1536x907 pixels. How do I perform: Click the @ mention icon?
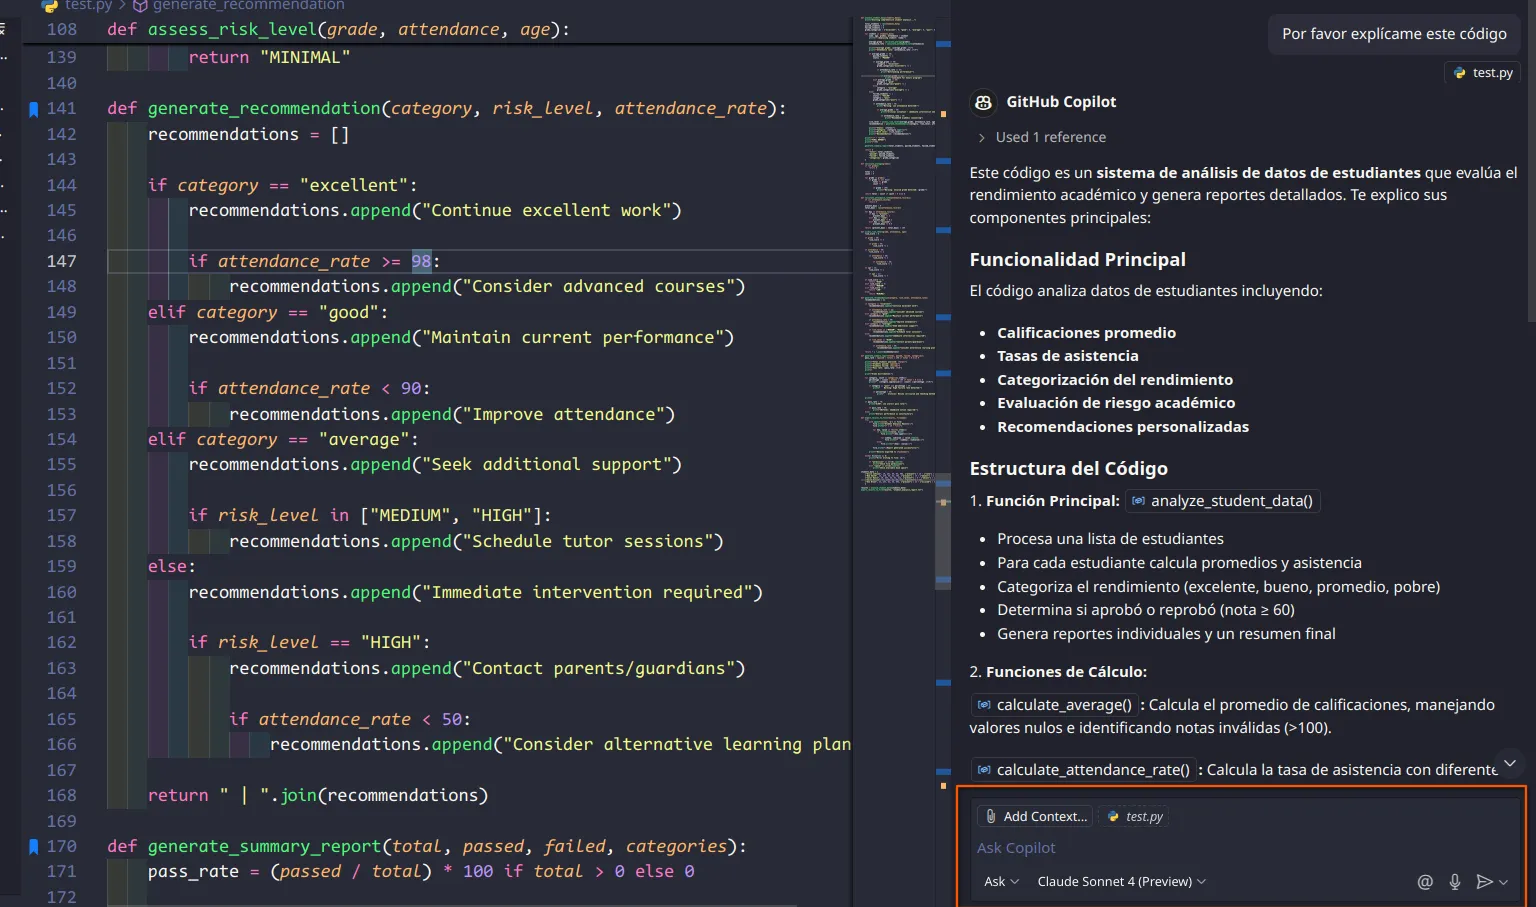coord(1425,881)
